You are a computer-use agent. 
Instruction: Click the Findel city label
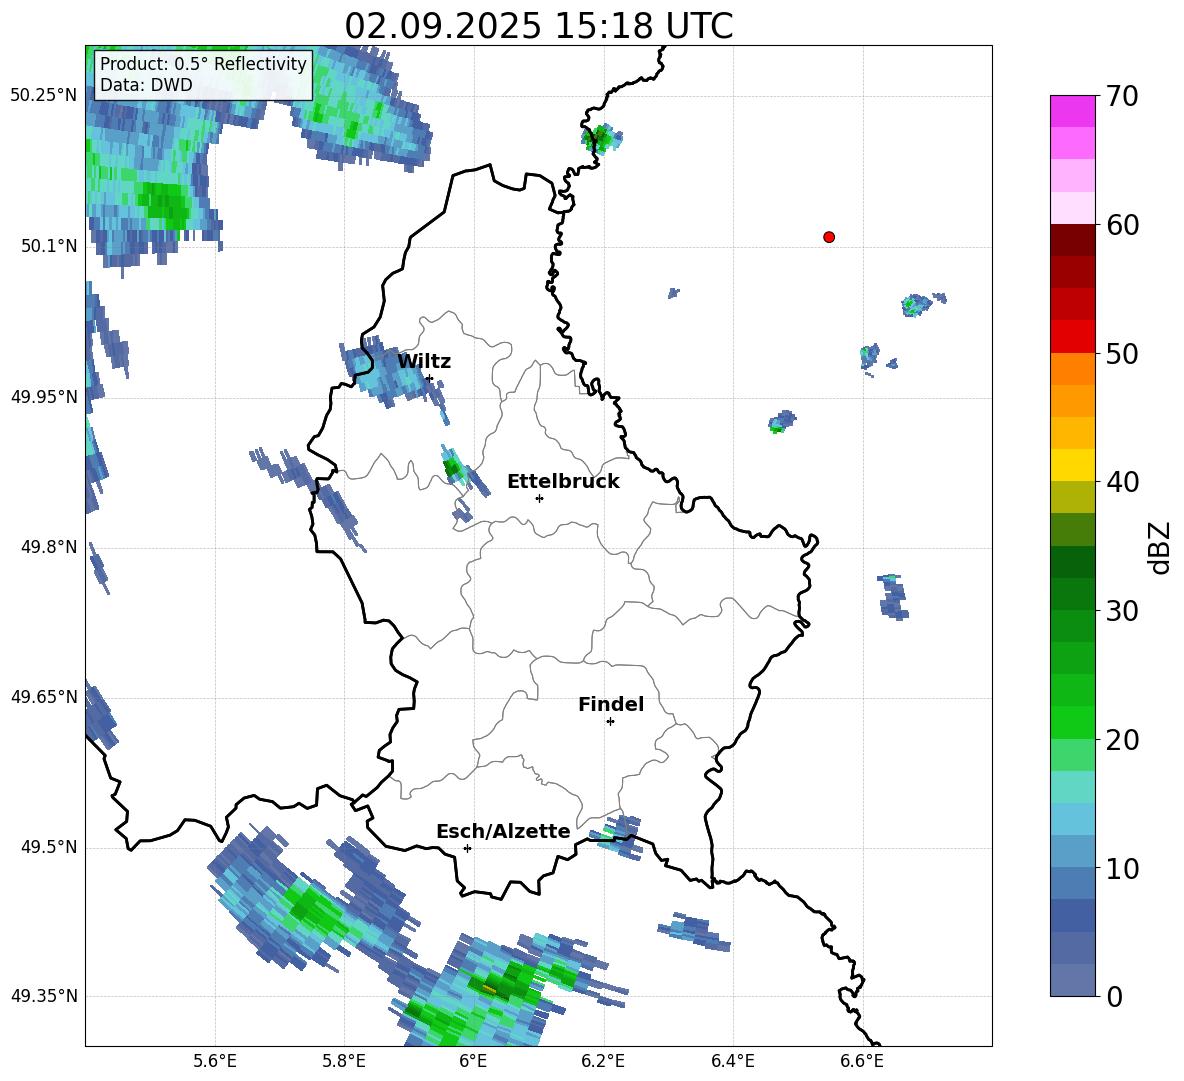point(611,704)
